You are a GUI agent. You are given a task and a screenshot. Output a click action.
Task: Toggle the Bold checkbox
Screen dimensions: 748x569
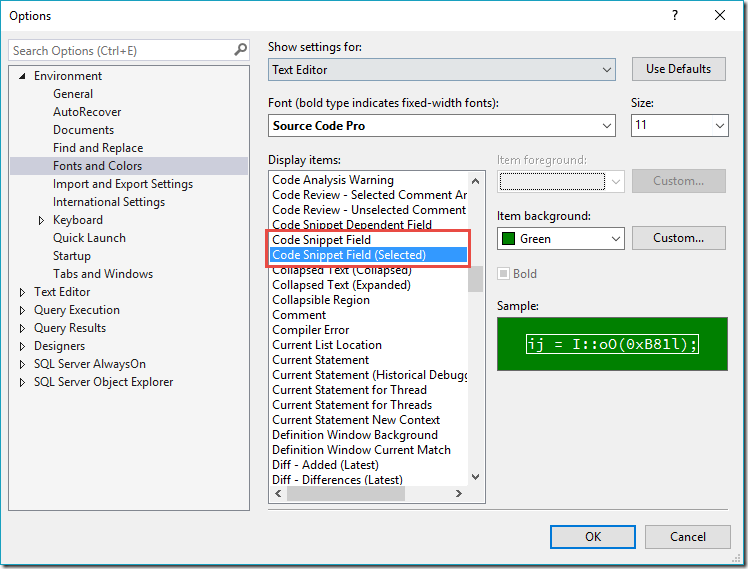click(503, 274)
